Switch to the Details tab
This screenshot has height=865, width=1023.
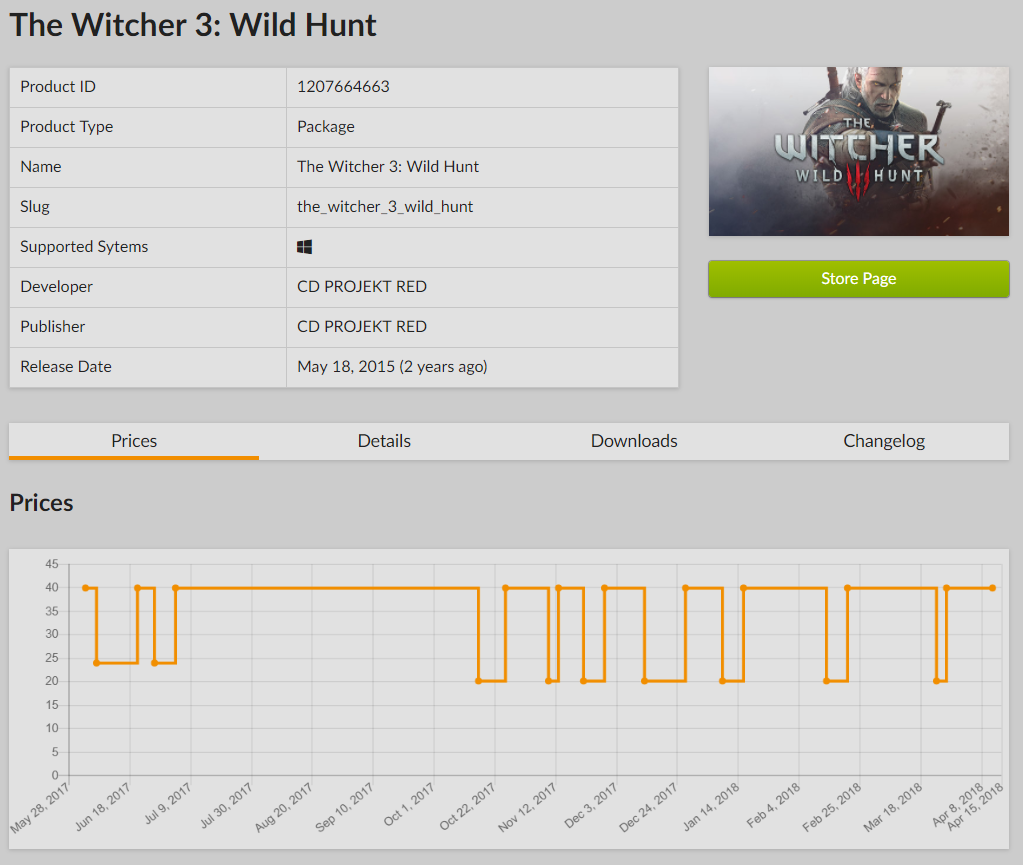(x=384, y=440)
